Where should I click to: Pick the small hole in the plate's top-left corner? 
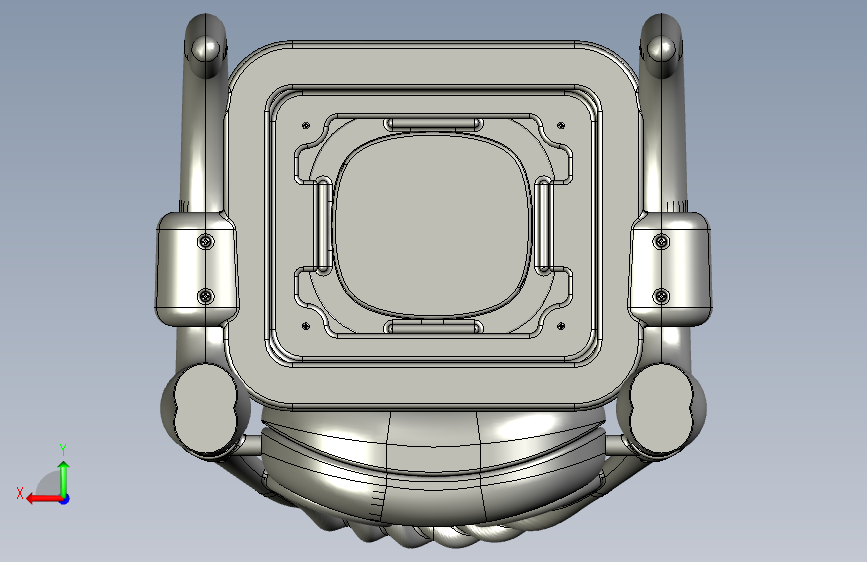pyautogui.click(x=306, y=126)
